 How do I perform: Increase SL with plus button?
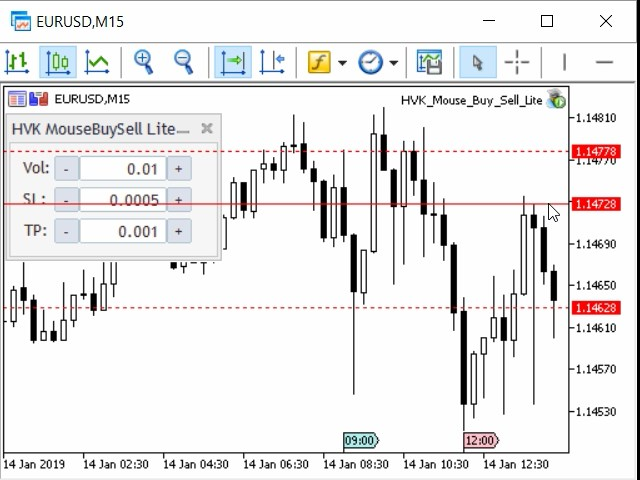[x=179, y=200]
